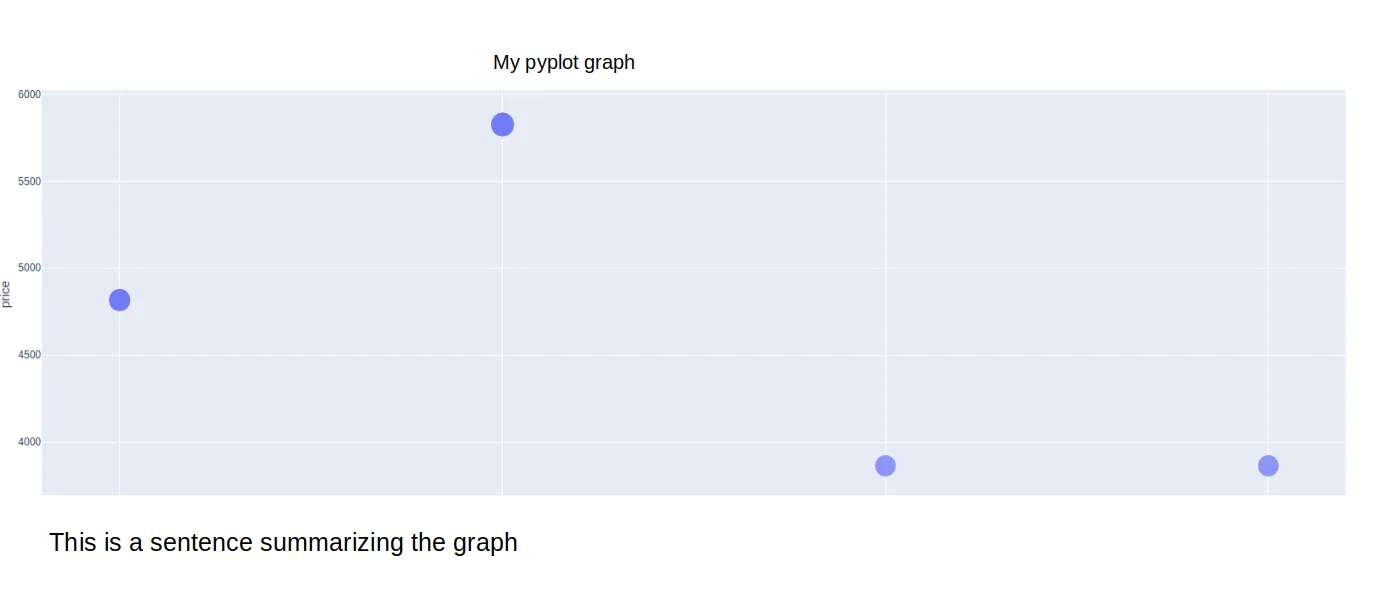The width and height of the screenshot is (1378, 612).
Task: Select the leftmost data point near 4800
Action: click(x=119, y=300)
